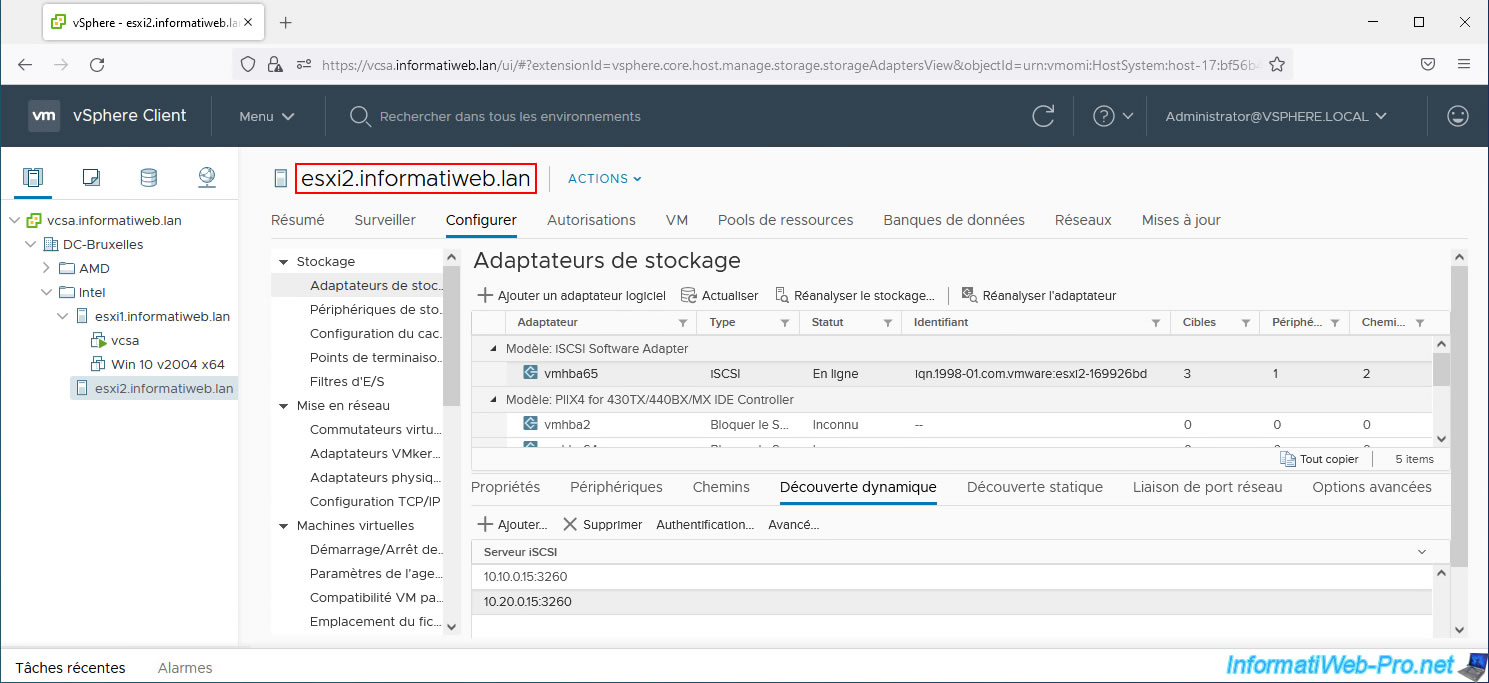This screenshot has width=1489, height=683.
Task: Select iSCSI server 10.10.0.15:3260 row
Action: click(x=526, y=577)
